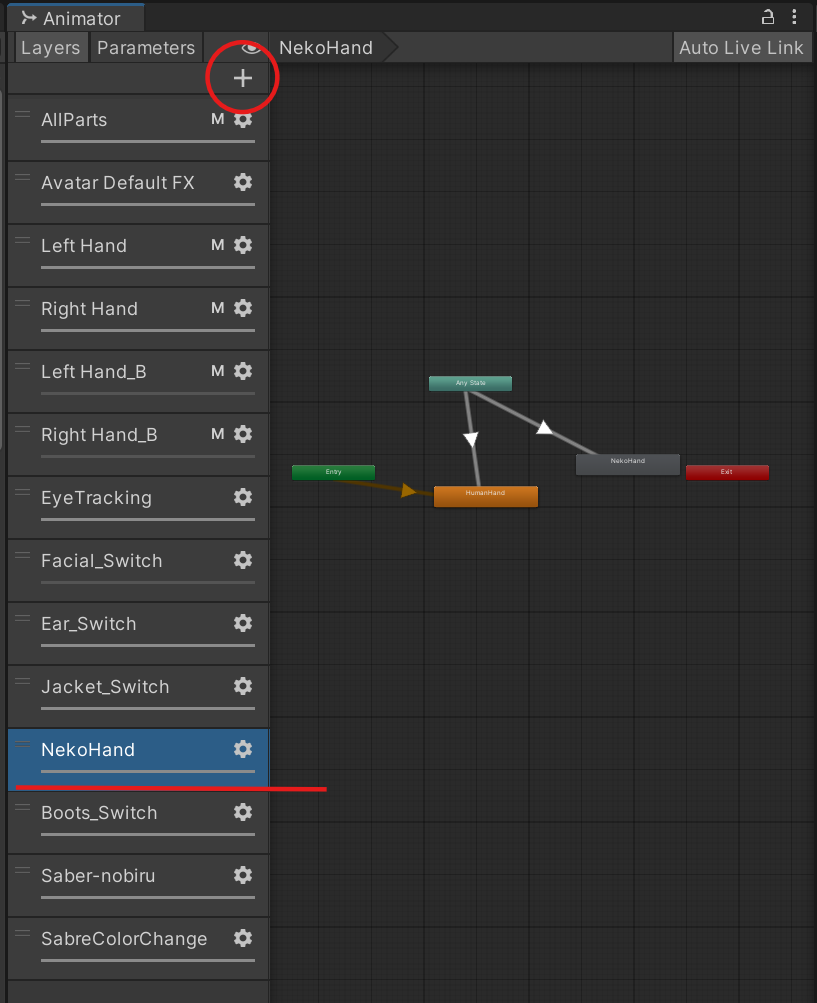This screenshot has width=817, height=1003.
Task: Click the NekoHand breadcrumb
Action: 326,48
